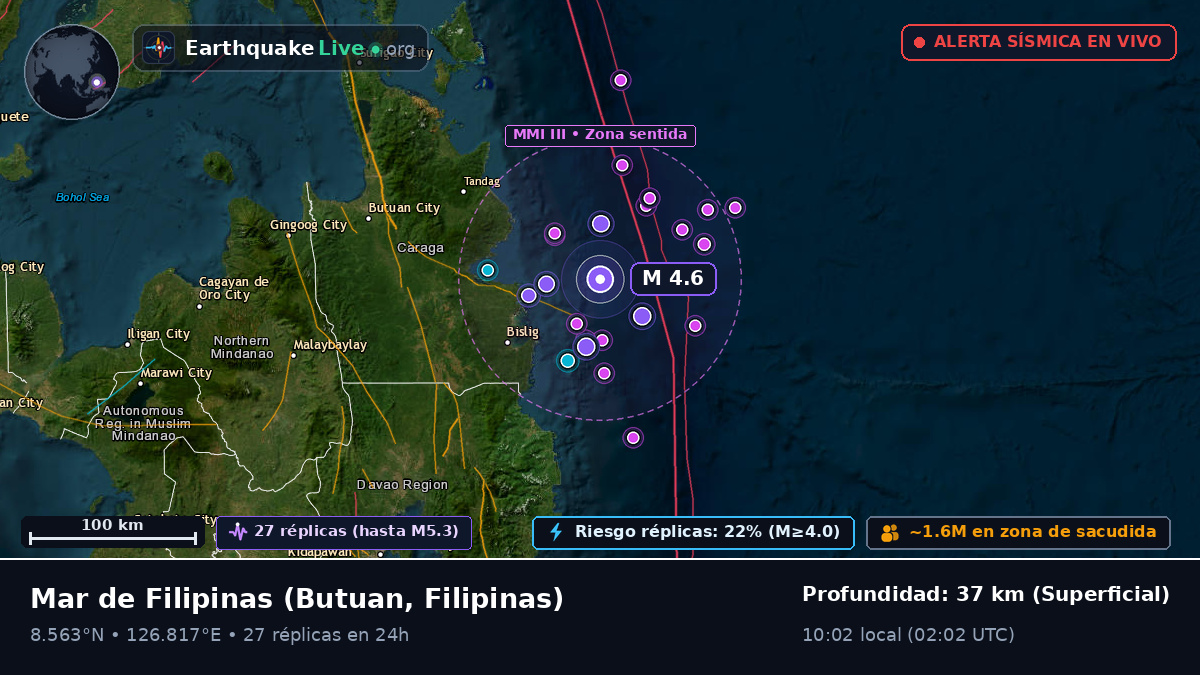1200x675 pixels.
Task: Select the isolated southern aftershock marker offshore of Davao
Action: [633, 437]
